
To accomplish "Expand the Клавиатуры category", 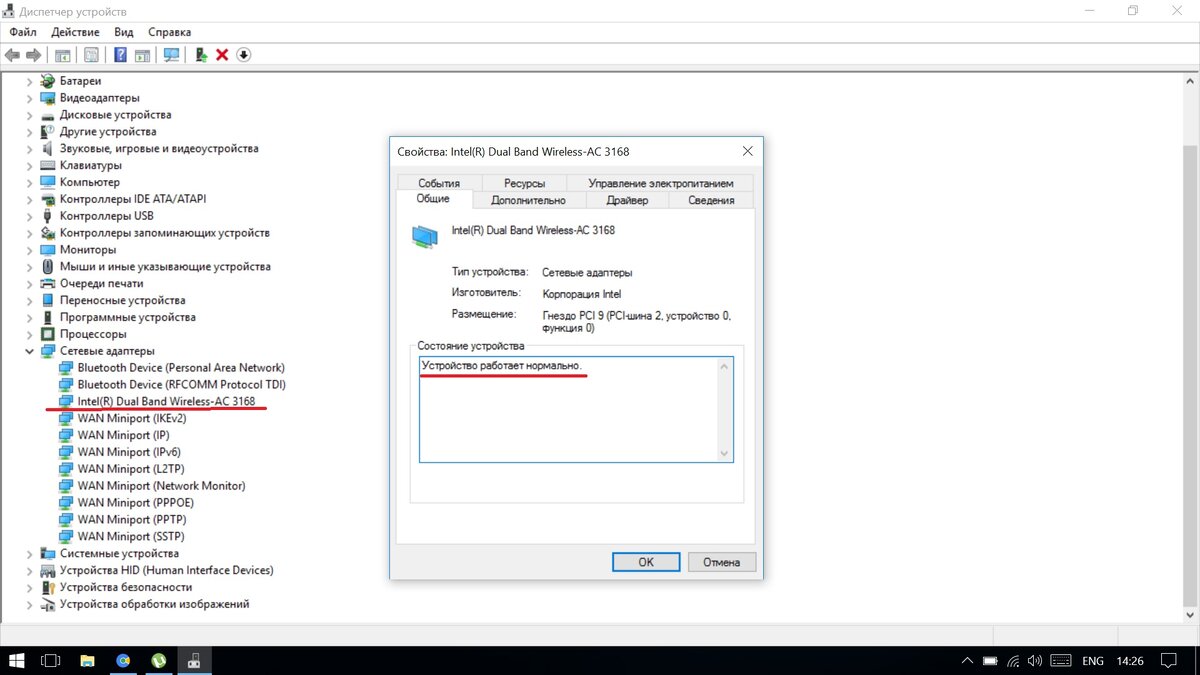I will pyautogui.click(x=29, y=165).
